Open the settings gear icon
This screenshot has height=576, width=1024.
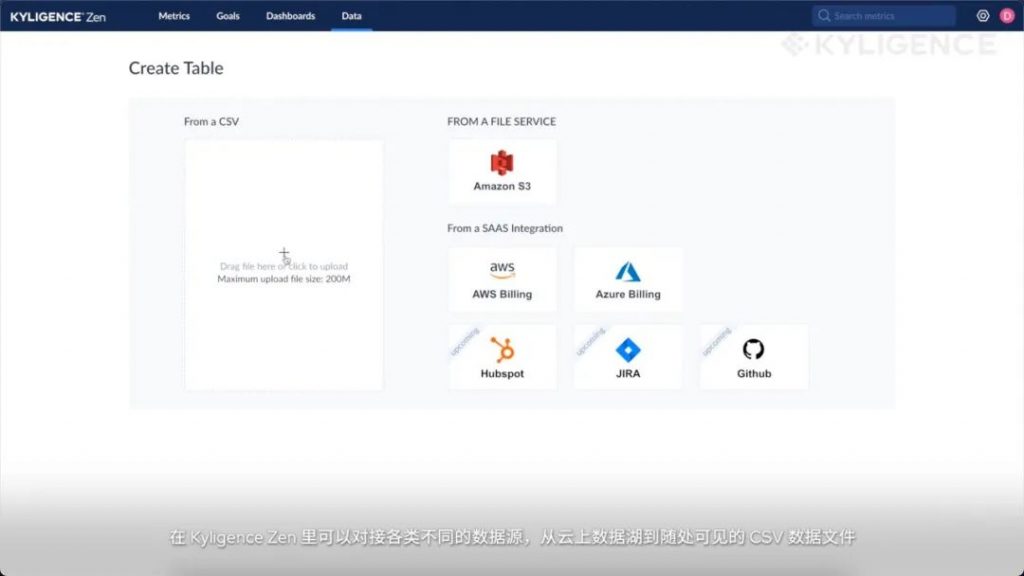983,16
